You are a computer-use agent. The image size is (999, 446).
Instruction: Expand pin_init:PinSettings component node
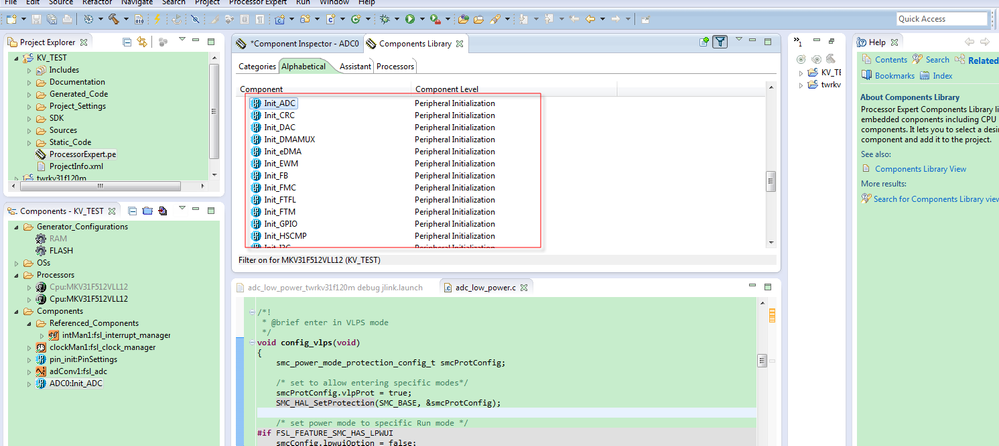coord(29,359)
